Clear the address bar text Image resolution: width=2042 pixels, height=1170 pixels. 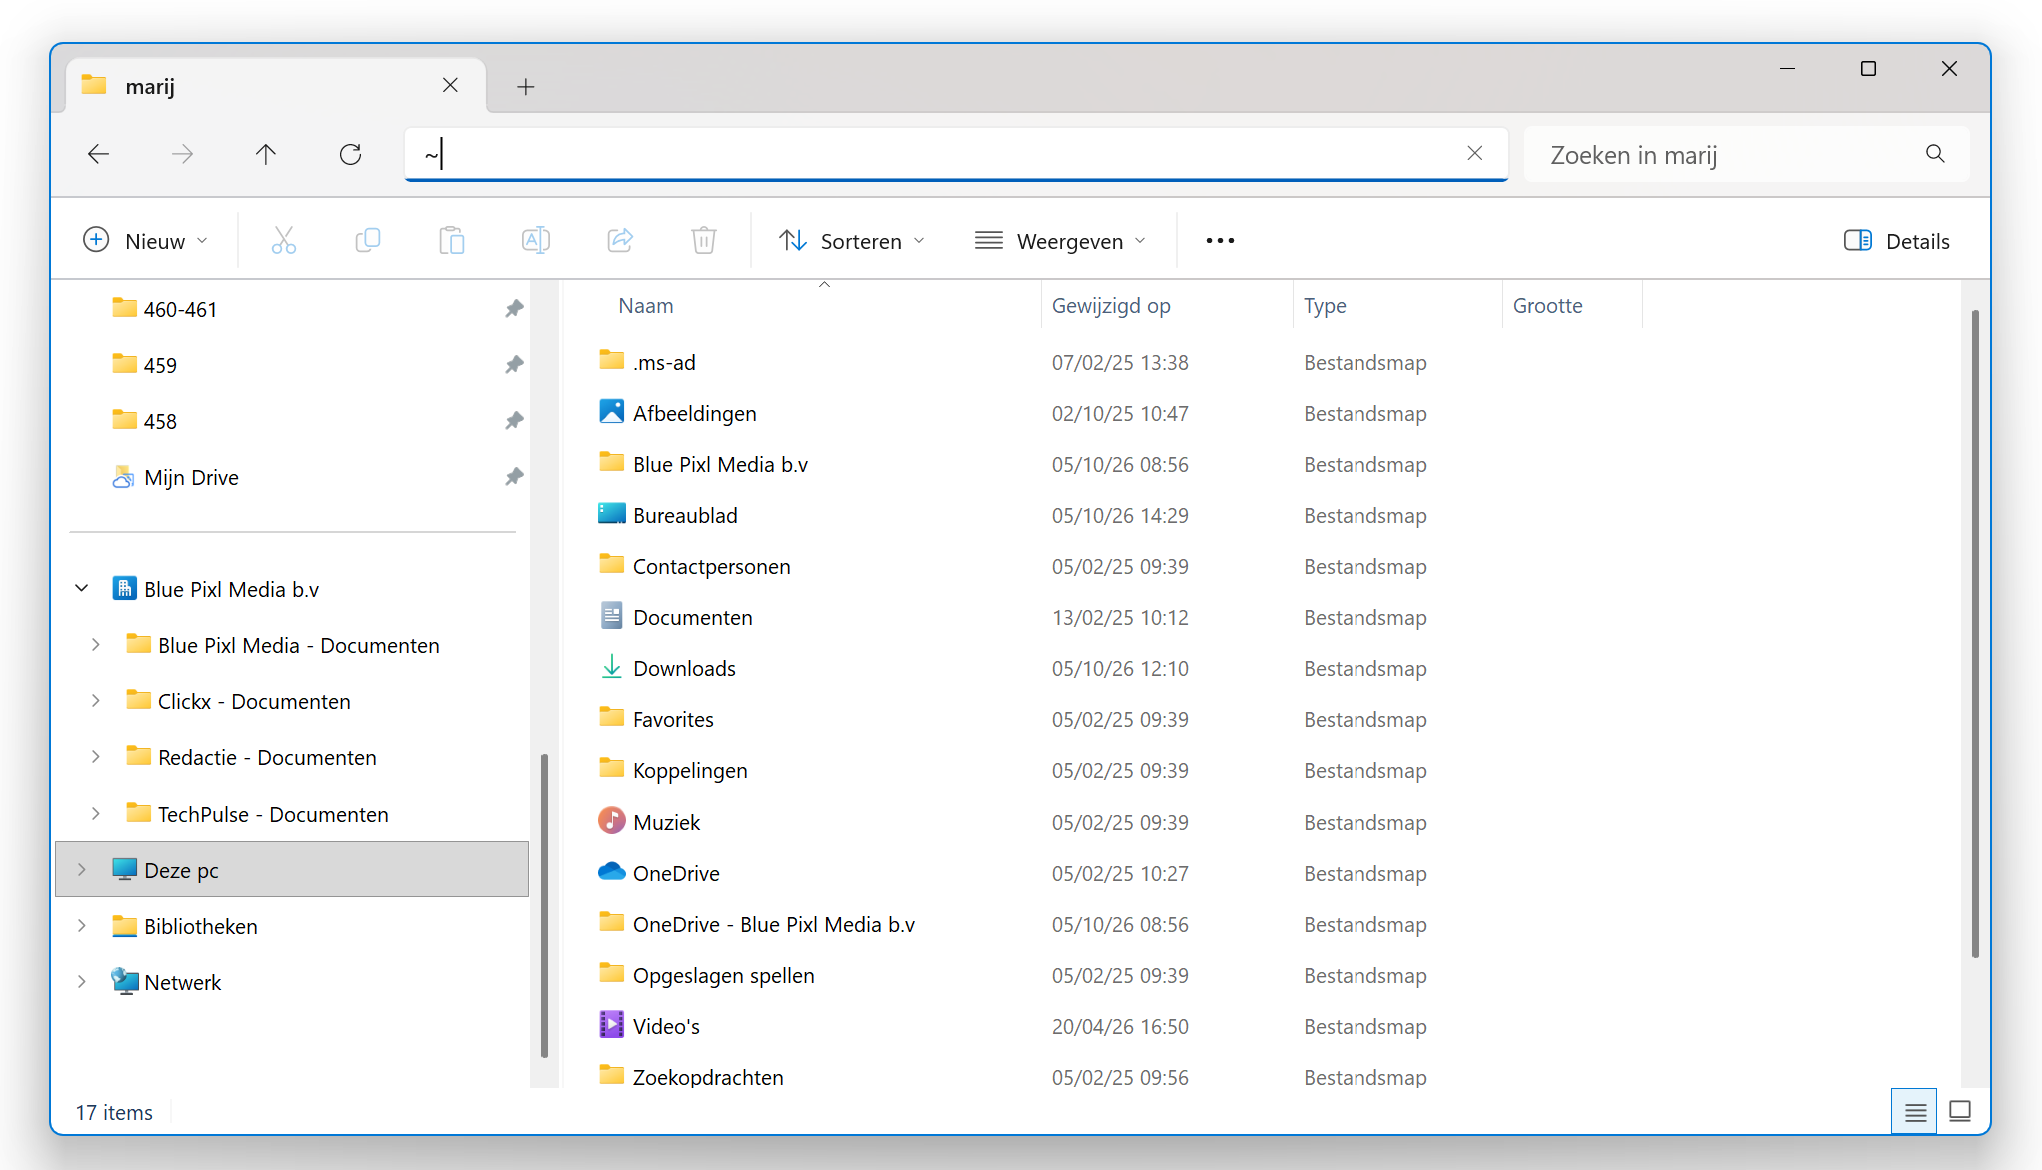click(x=1474, y=153)
